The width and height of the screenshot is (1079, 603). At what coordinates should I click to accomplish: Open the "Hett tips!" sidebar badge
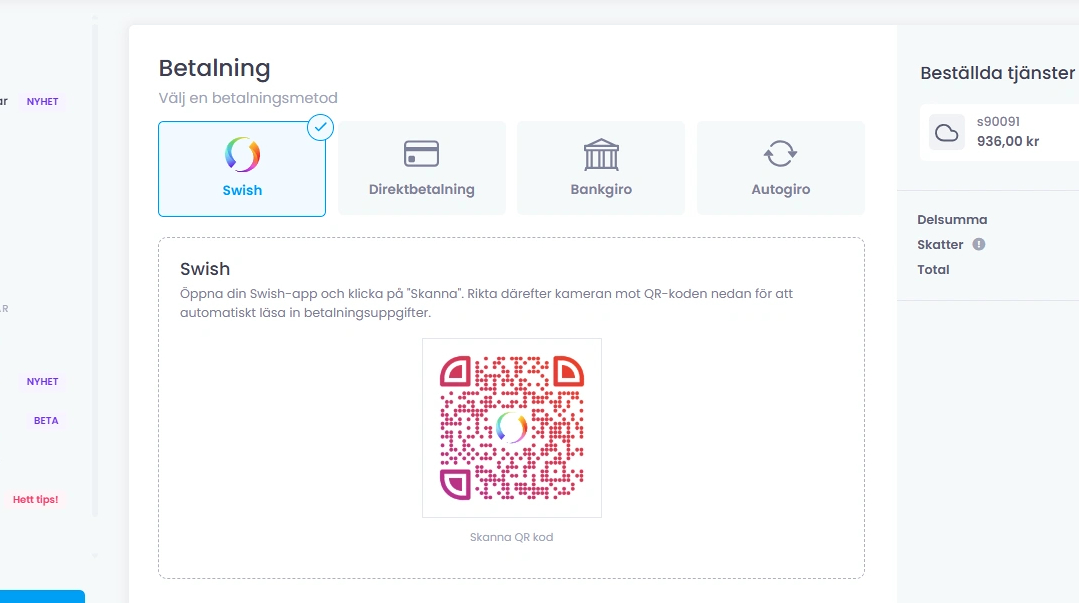pos(35,499)
